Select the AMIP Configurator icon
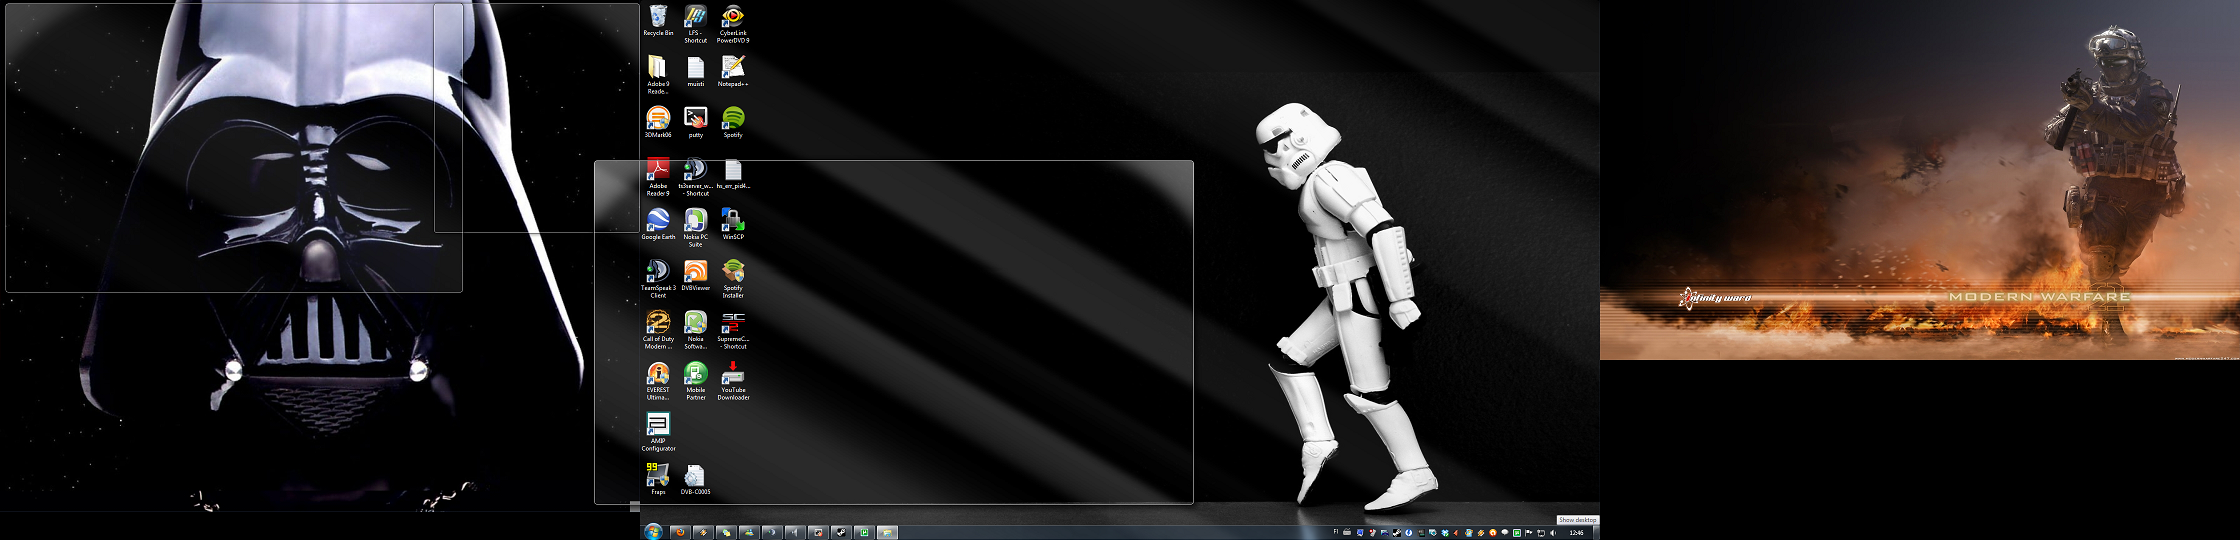 tap(657, 424)
